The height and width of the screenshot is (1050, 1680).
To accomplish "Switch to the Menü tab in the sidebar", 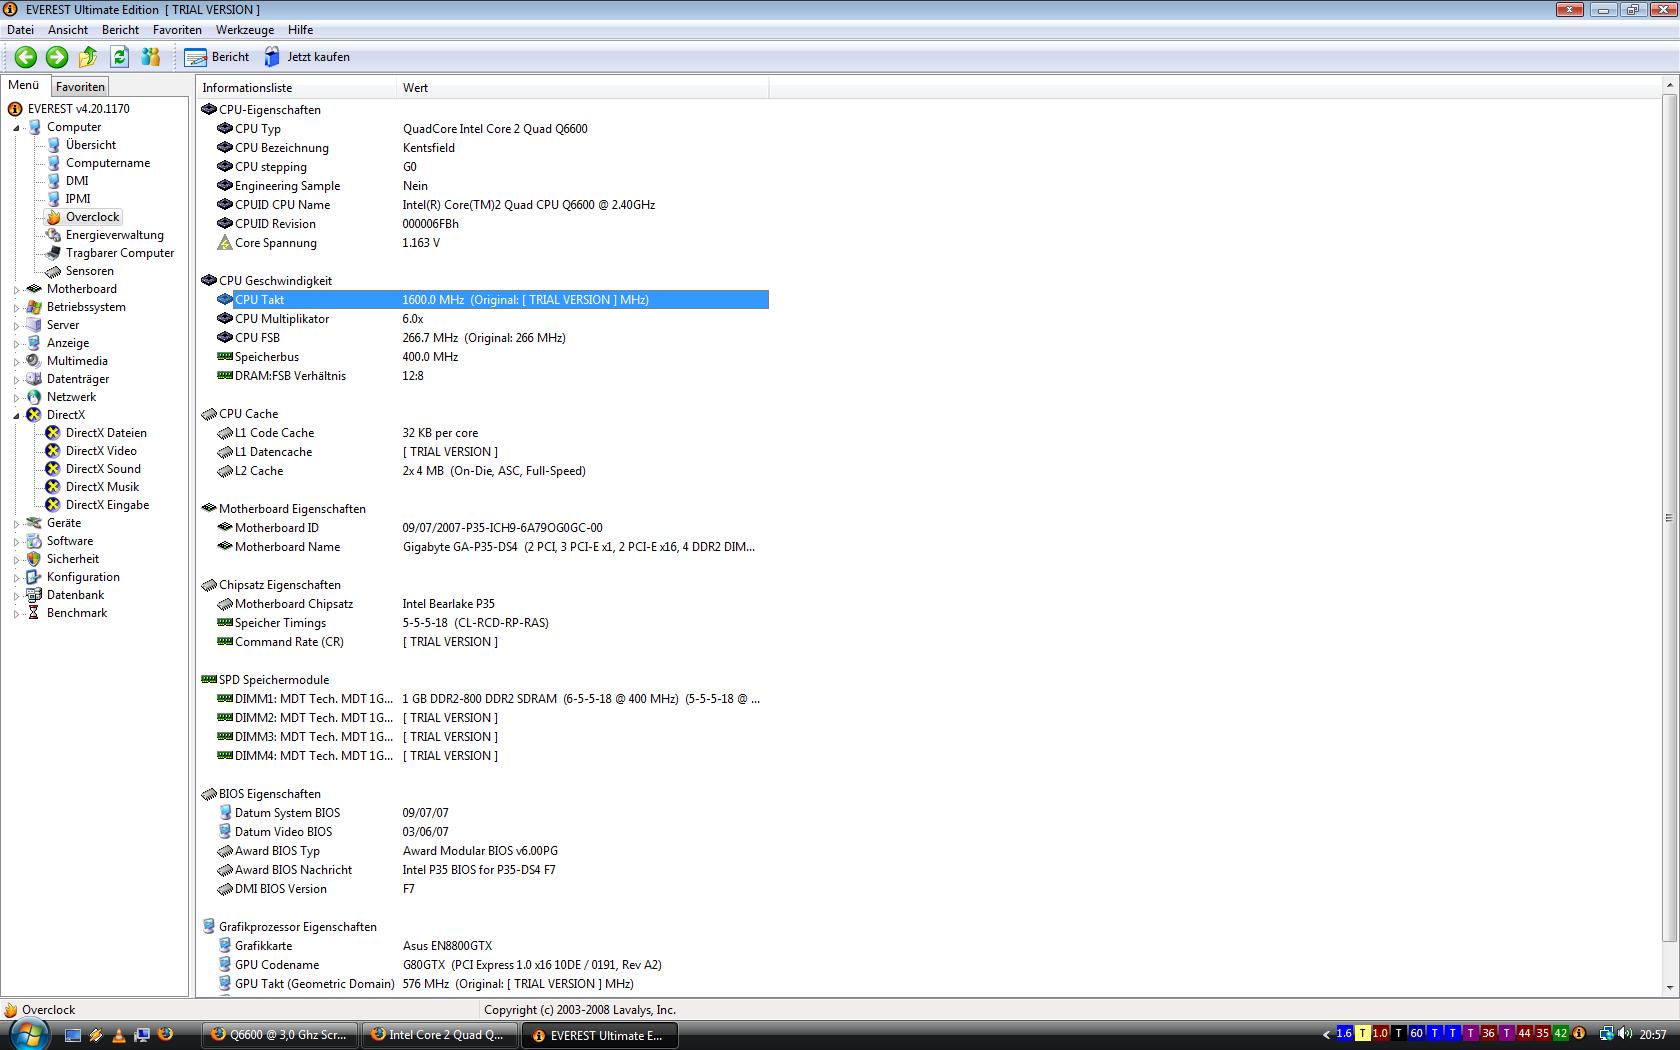I will 24,86.
